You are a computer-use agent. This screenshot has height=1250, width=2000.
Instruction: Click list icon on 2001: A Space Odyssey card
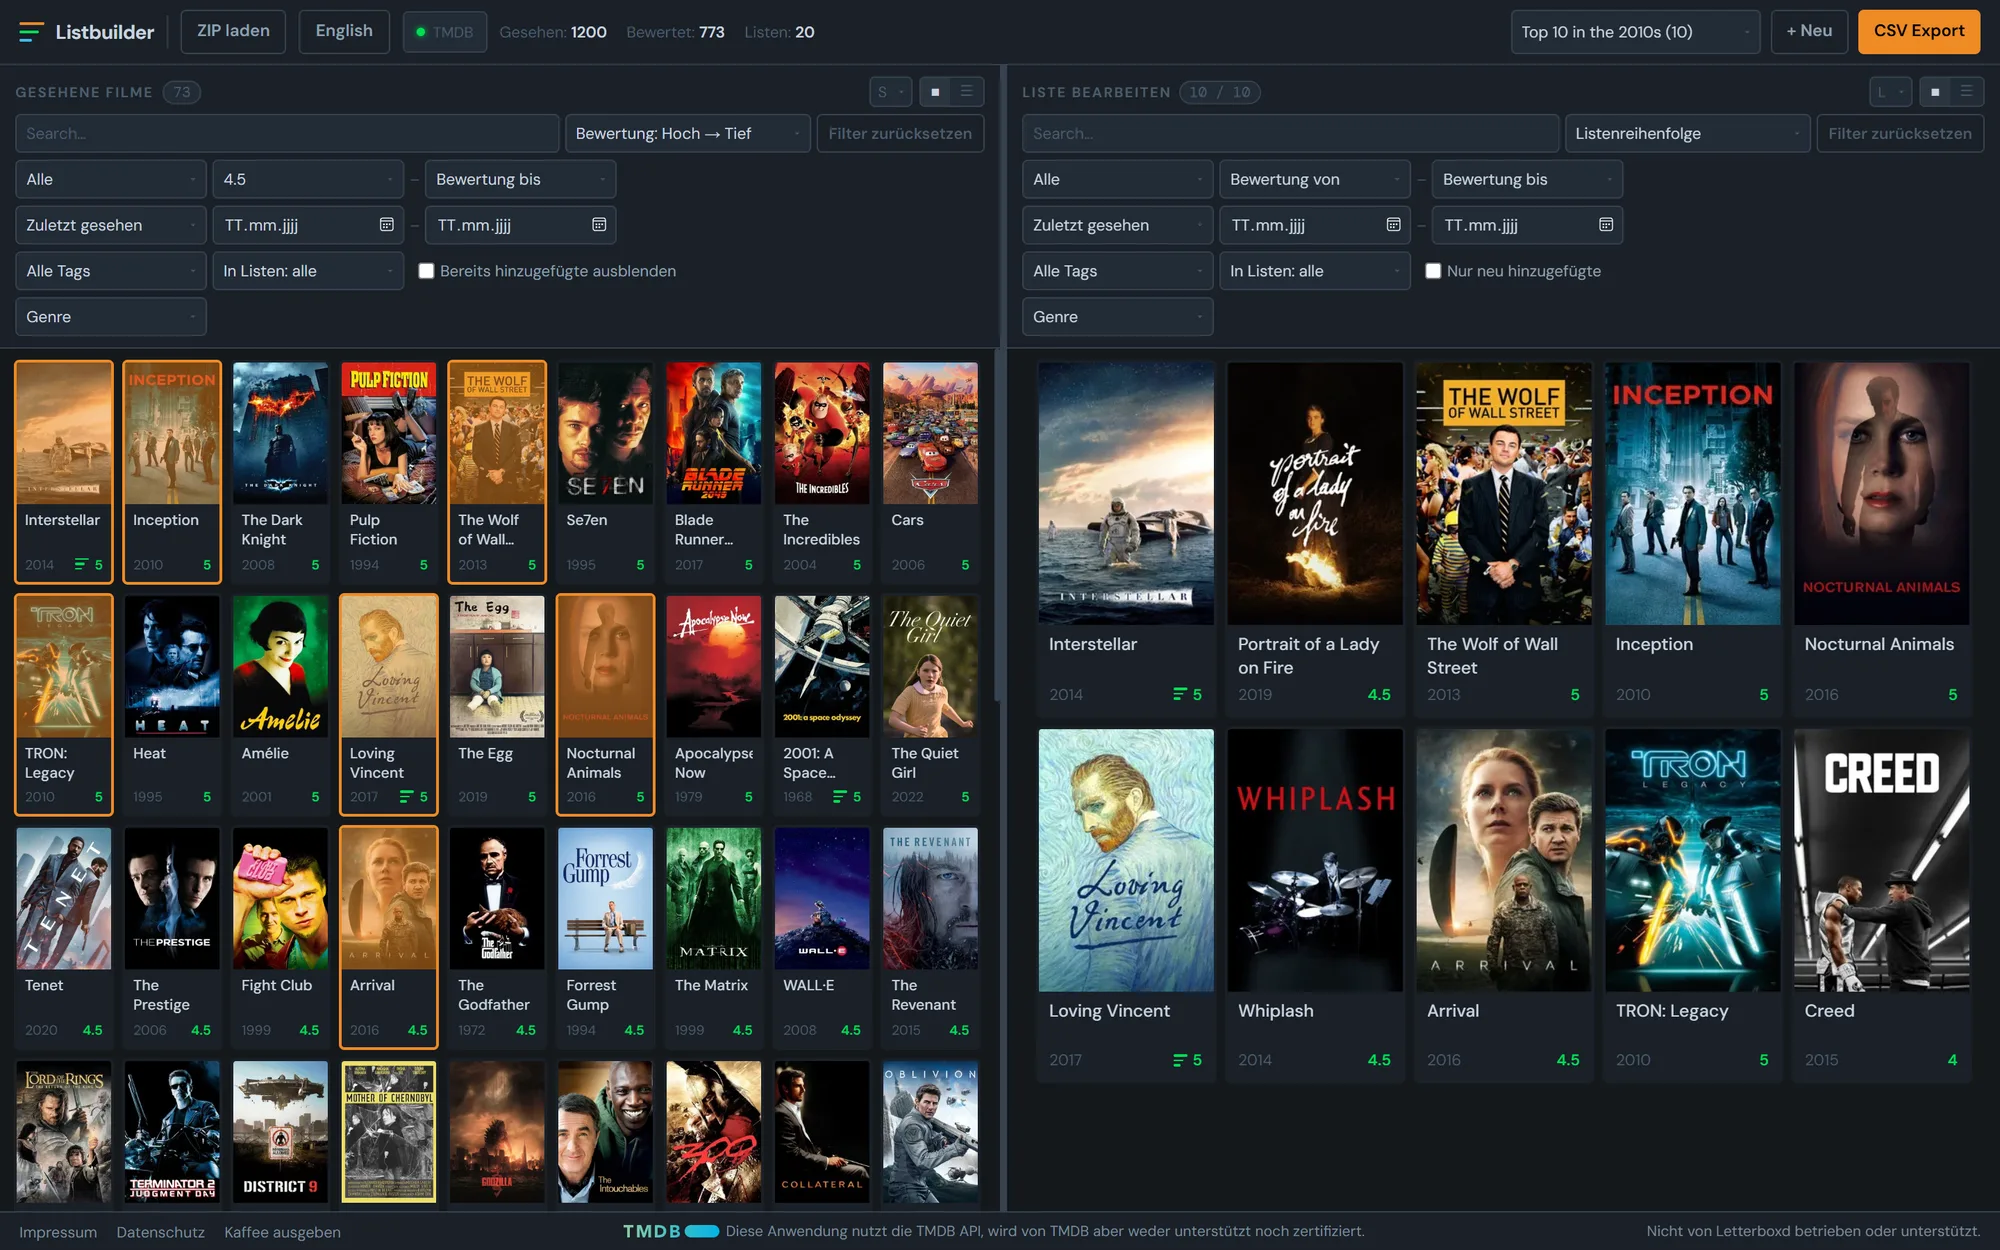tap(840, 797)
